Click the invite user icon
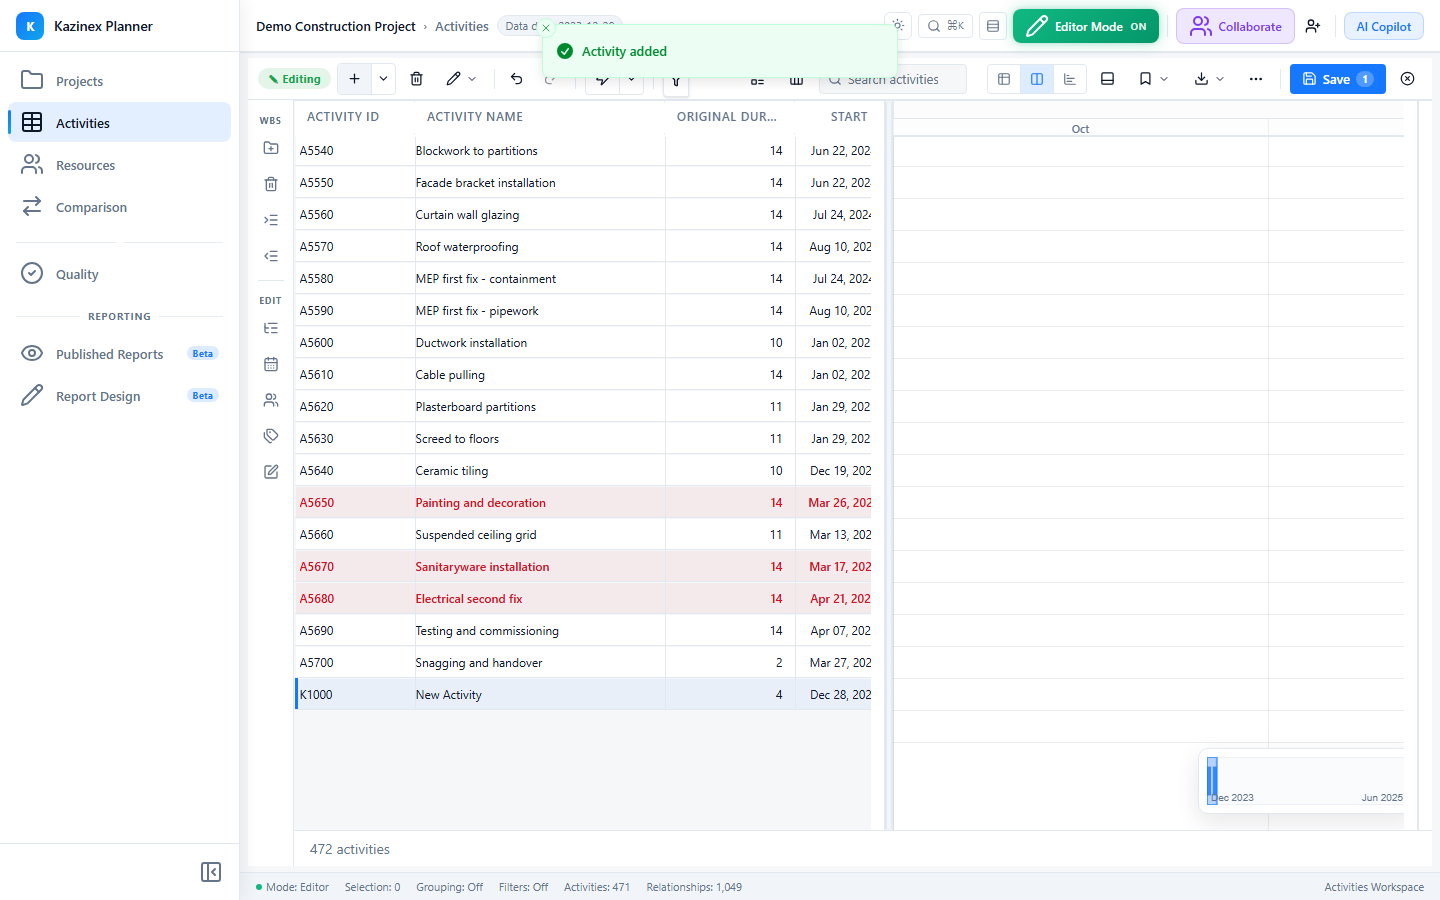Screen dimensions: 1440x900 pyautogui.click(x=1313, y=26)
